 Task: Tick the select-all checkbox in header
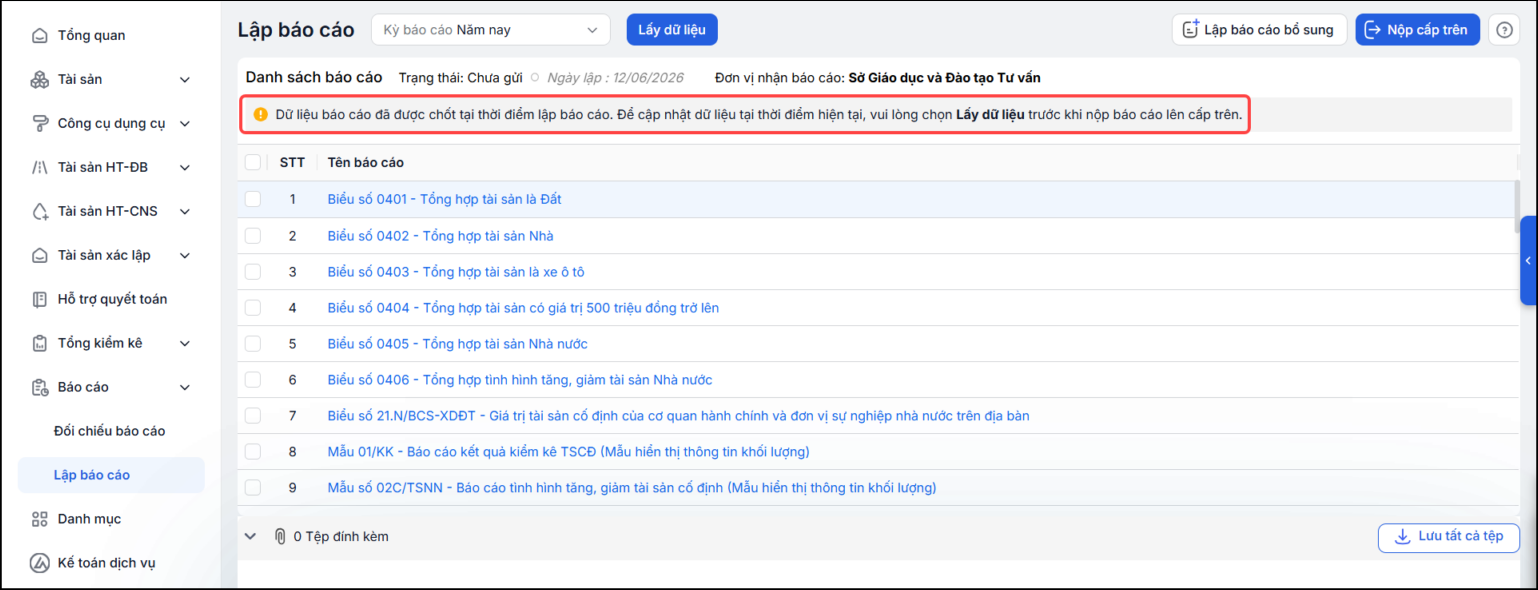point(253,162)
